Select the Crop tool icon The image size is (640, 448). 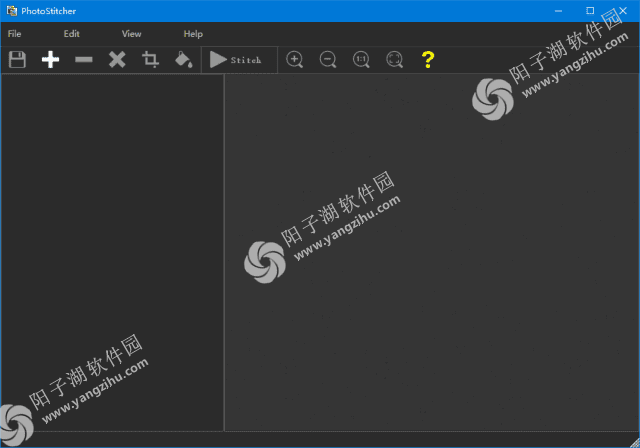[x=150, y=60]
